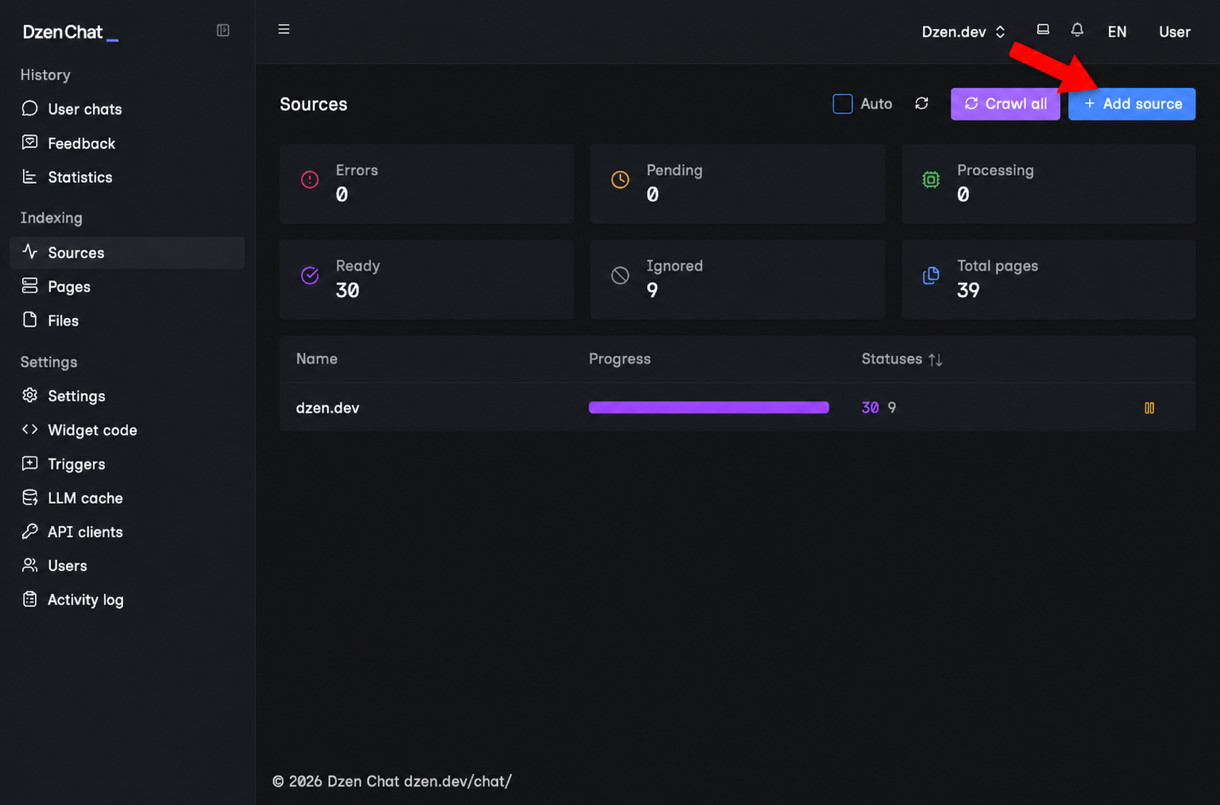Viewport: 1220px width, 805px height.
Task: Open the User account menu
Action: tap(1174, 32)
